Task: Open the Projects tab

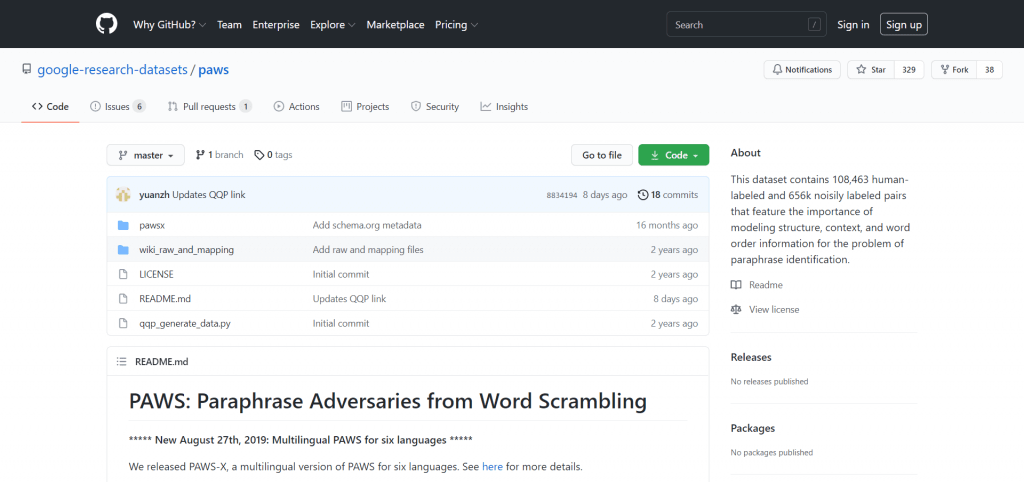Action: (365, 106)
